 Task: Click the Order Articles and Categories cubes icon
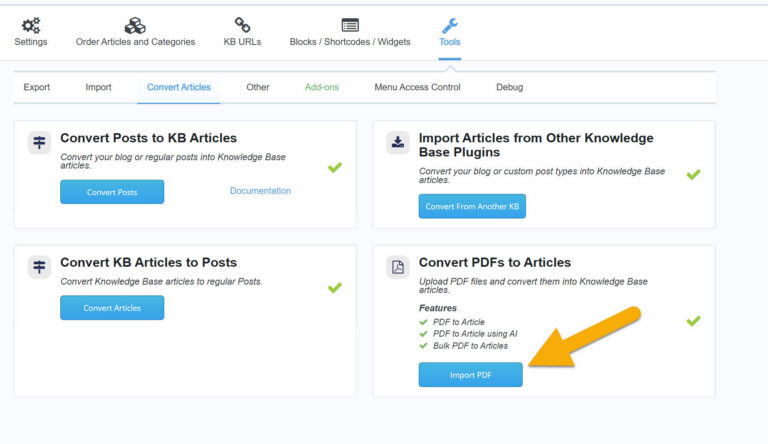click(135, 25)
